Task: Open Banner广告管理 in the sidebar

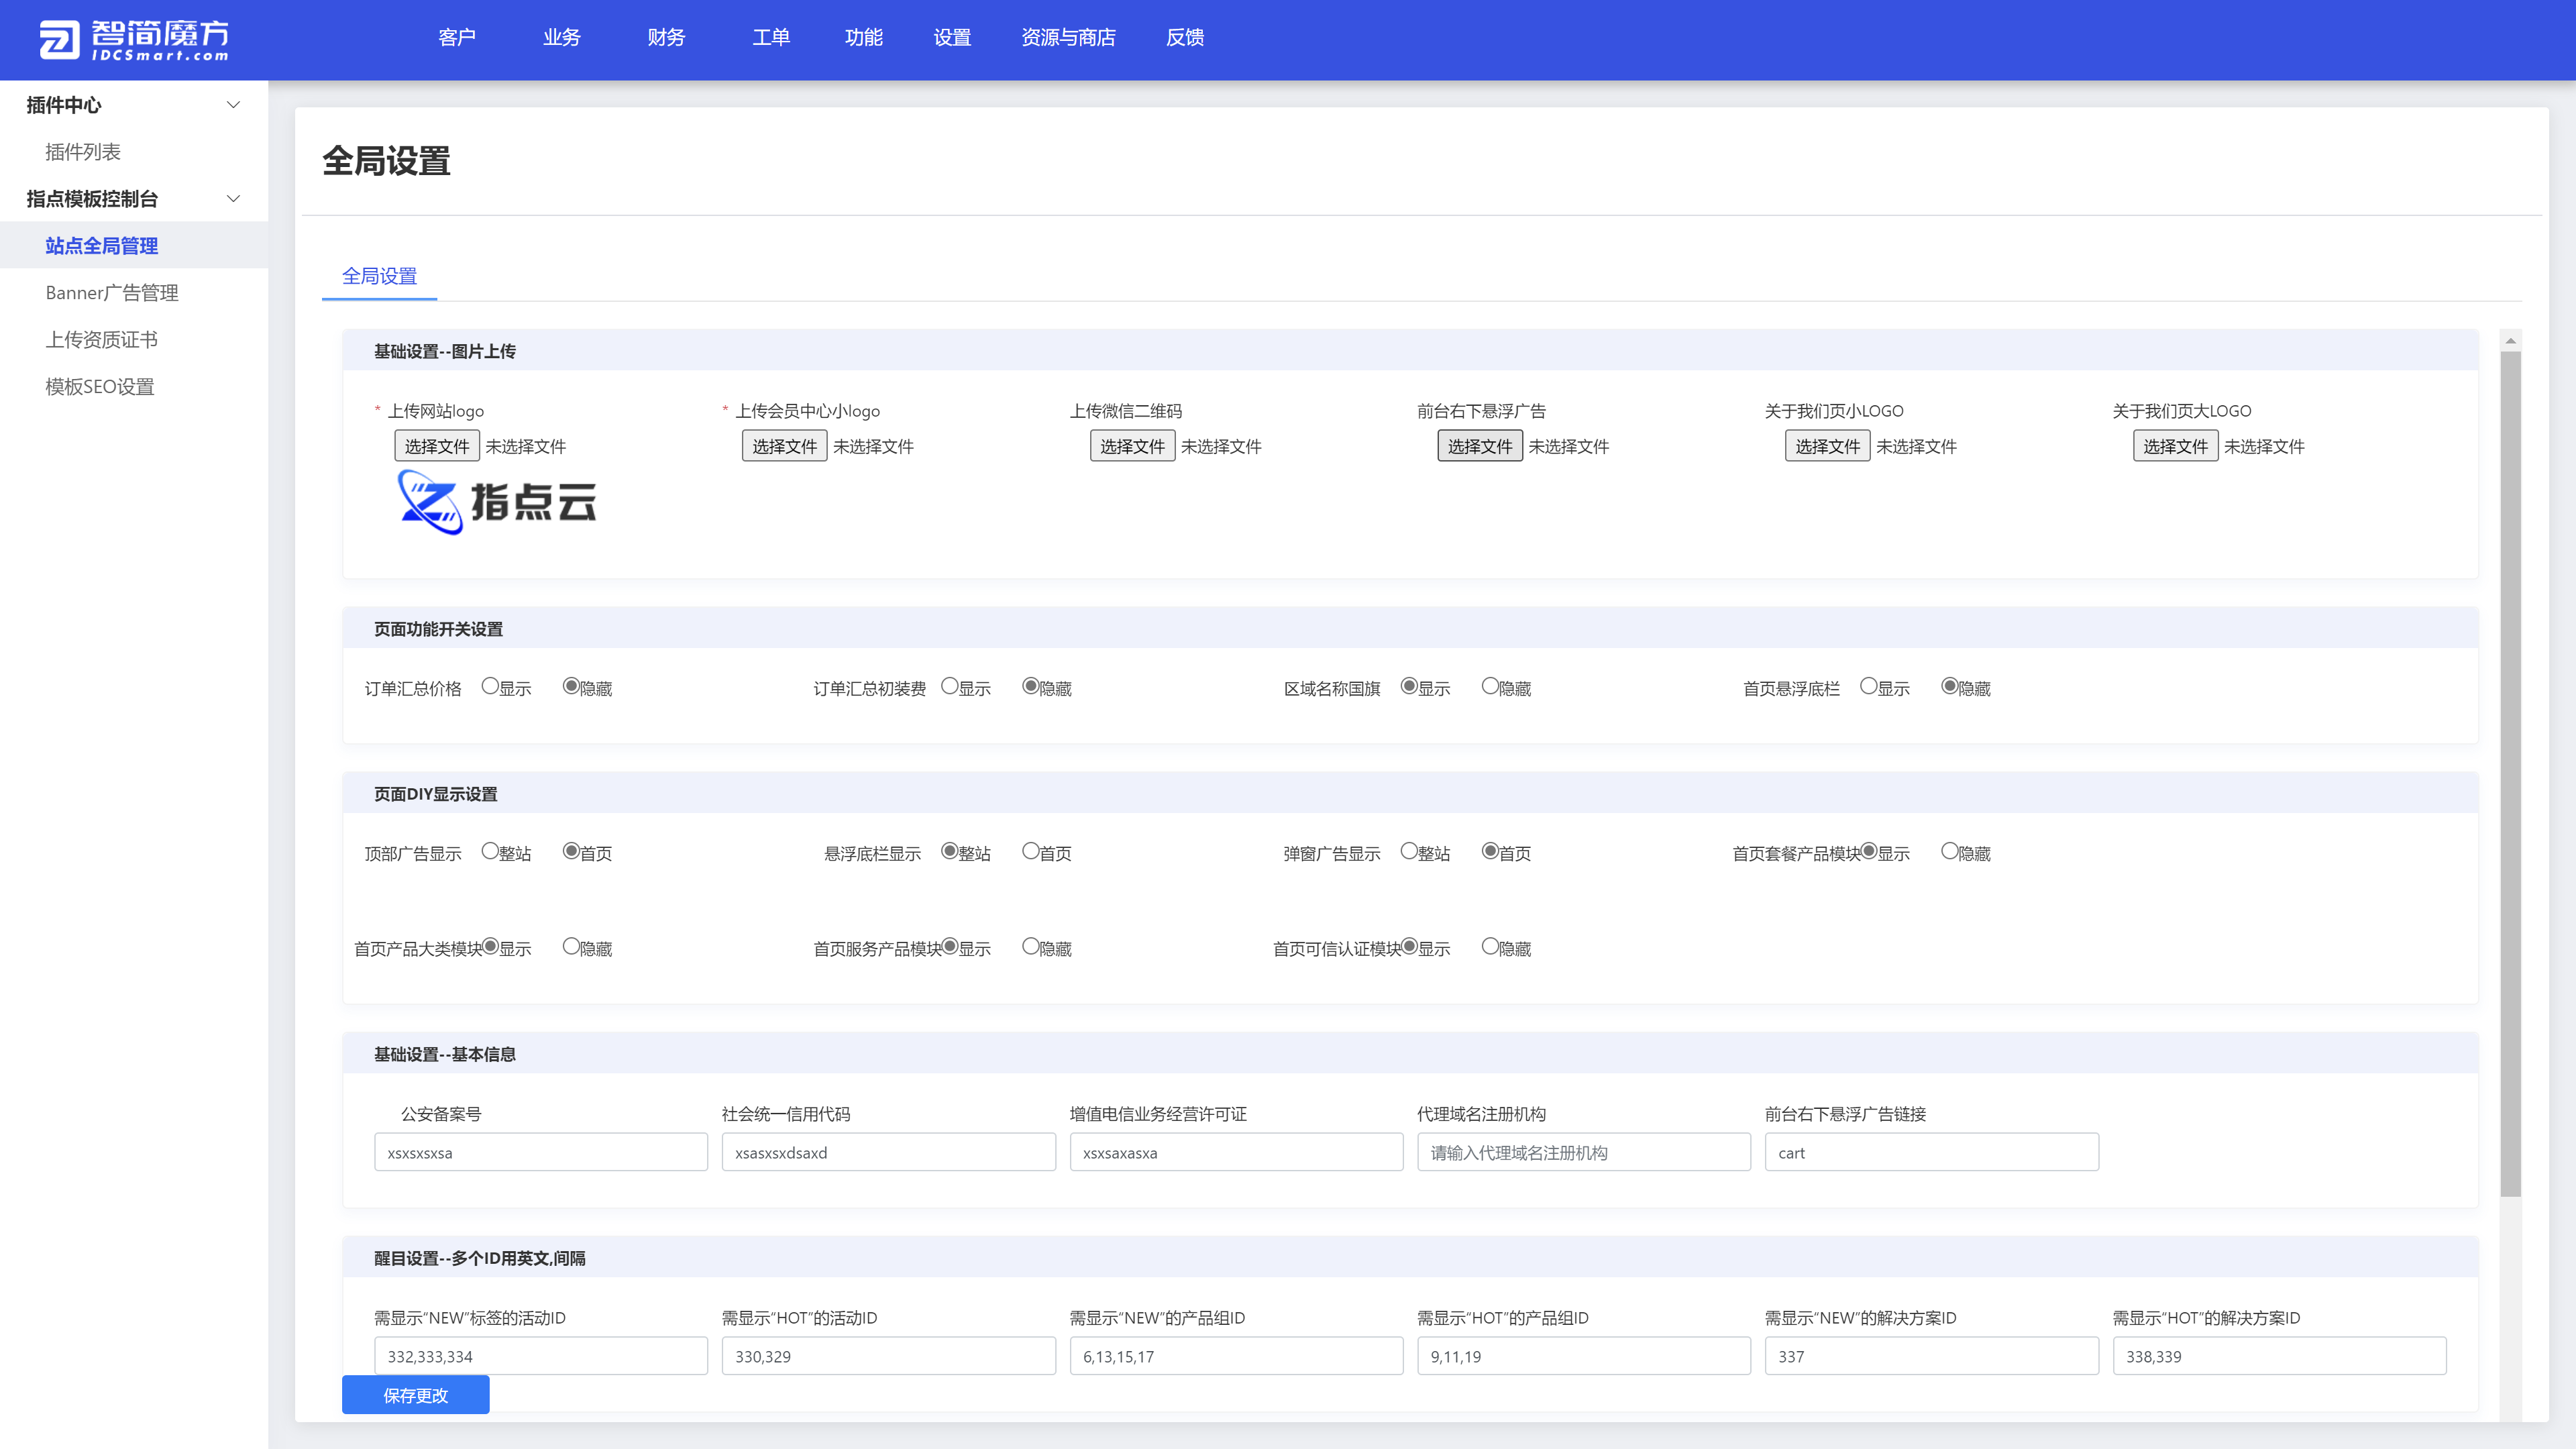Action: pyautogui.click(x=112, y=293)
